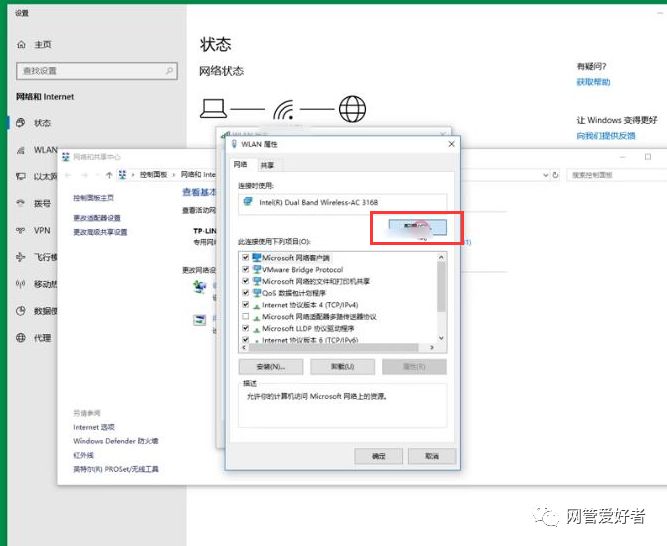This screenshot has height=546, width=667.
Task: Open Get help link in Settings
Action: tap(593, 82)
